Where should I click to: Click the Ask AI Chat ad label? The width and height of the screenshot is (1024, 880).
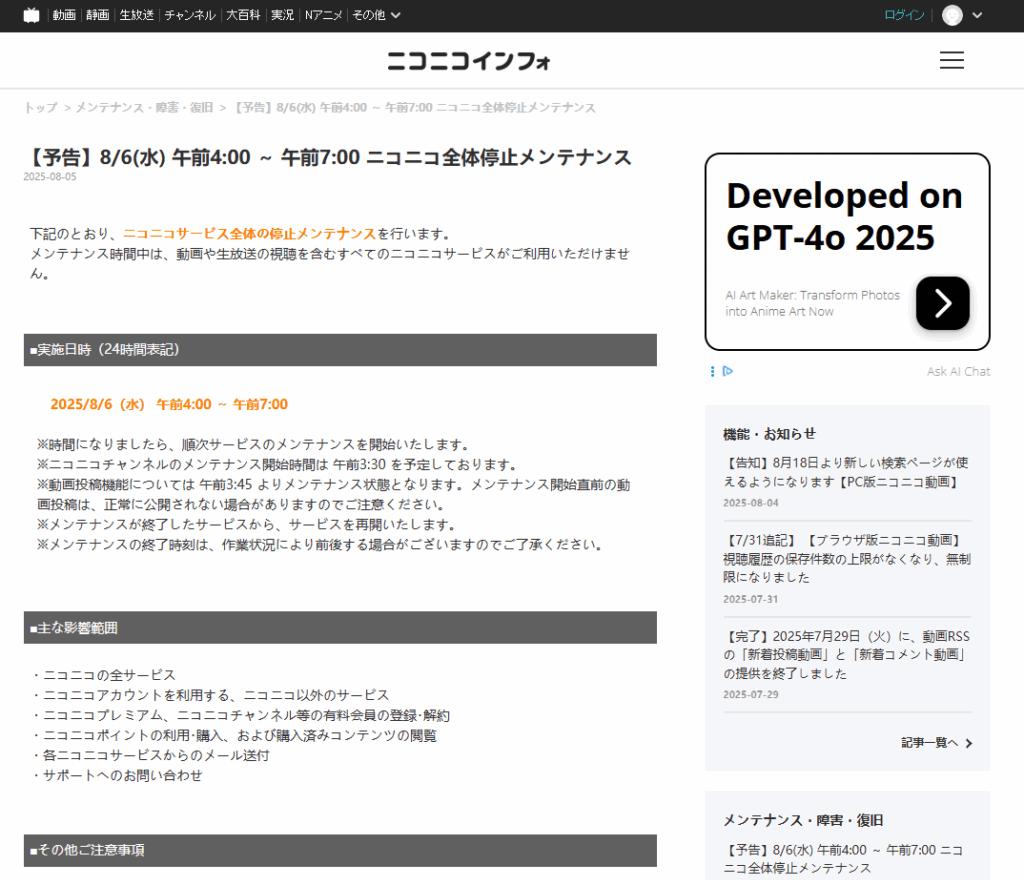click(958, 371)
